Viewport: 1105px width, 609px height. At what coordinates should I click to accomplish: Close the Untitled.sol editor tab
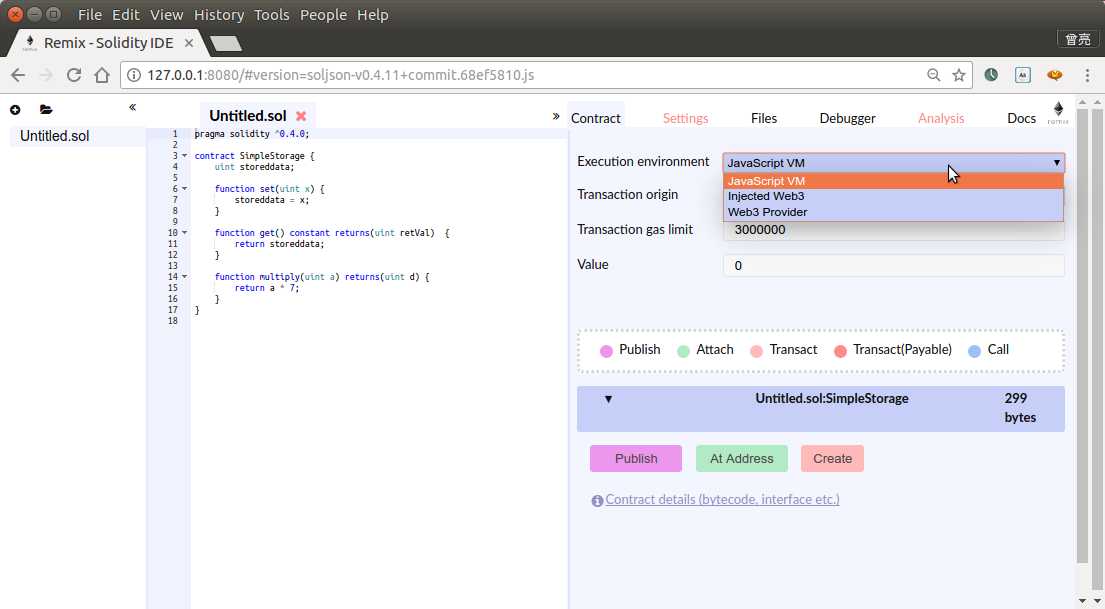pos(301,116)
